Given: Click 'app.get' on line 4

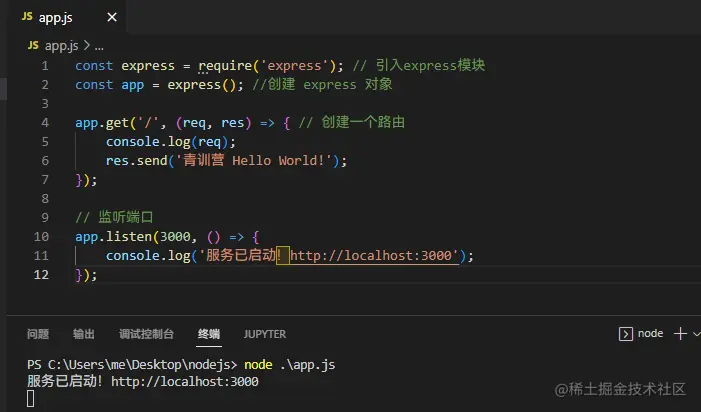Looking at the screenshot, I should (102, 123).
